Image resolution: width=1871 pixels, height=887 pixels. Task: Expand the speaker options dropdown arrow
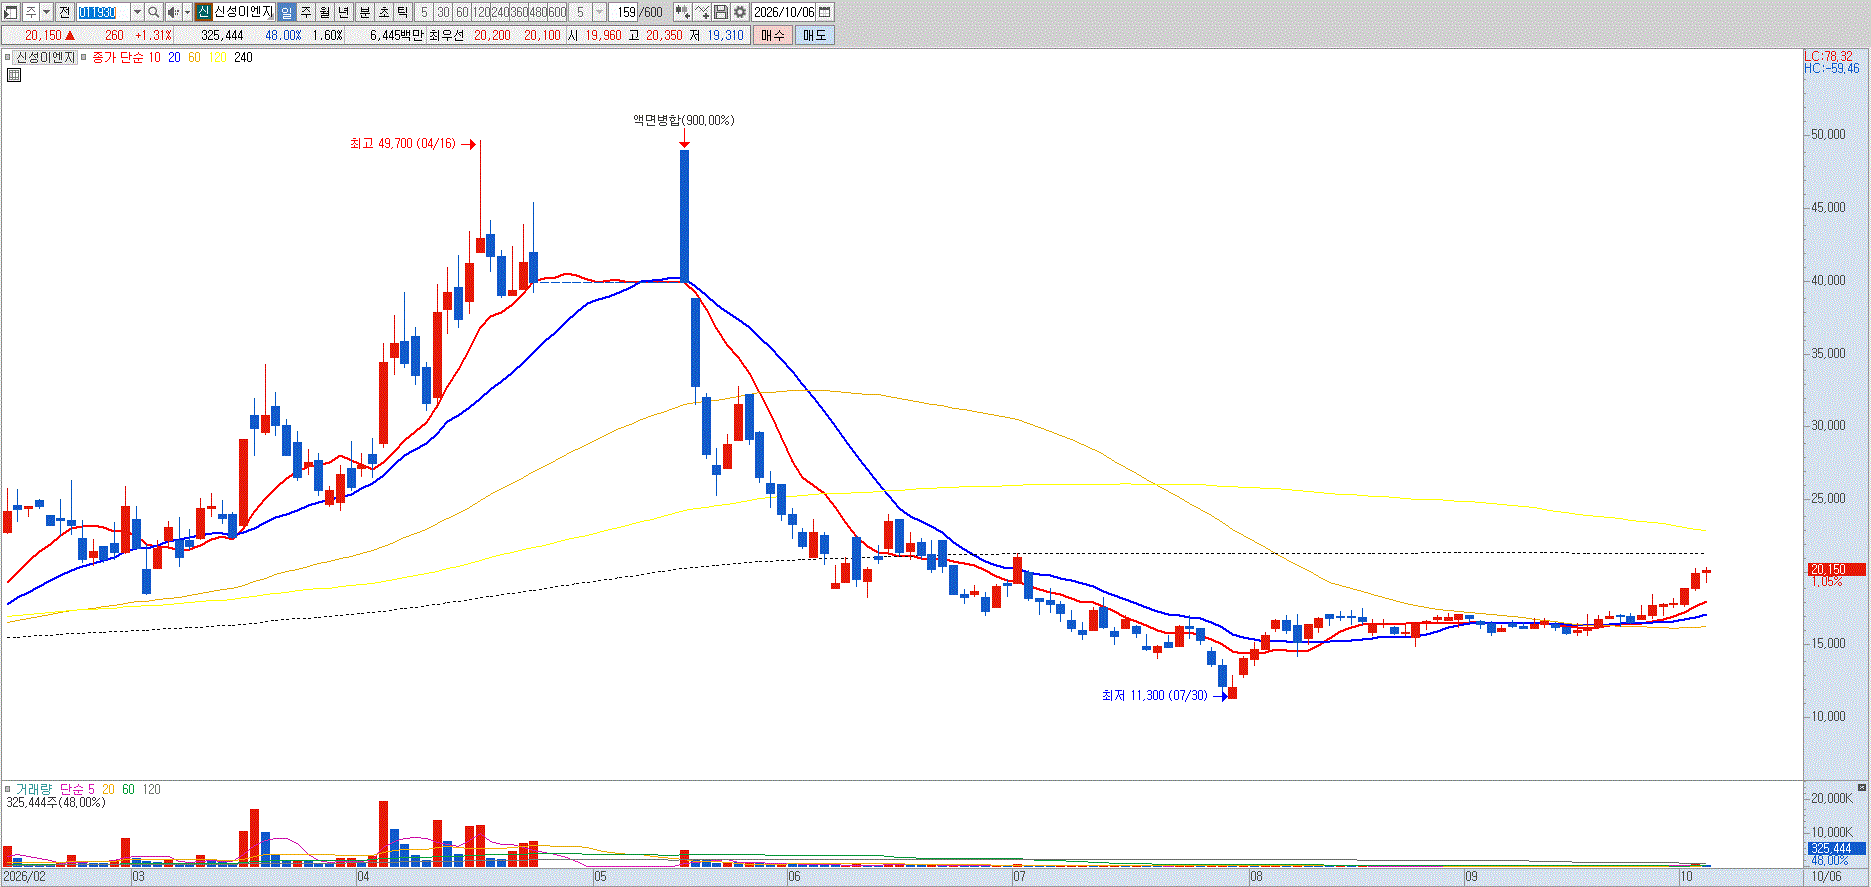point(188,12)
